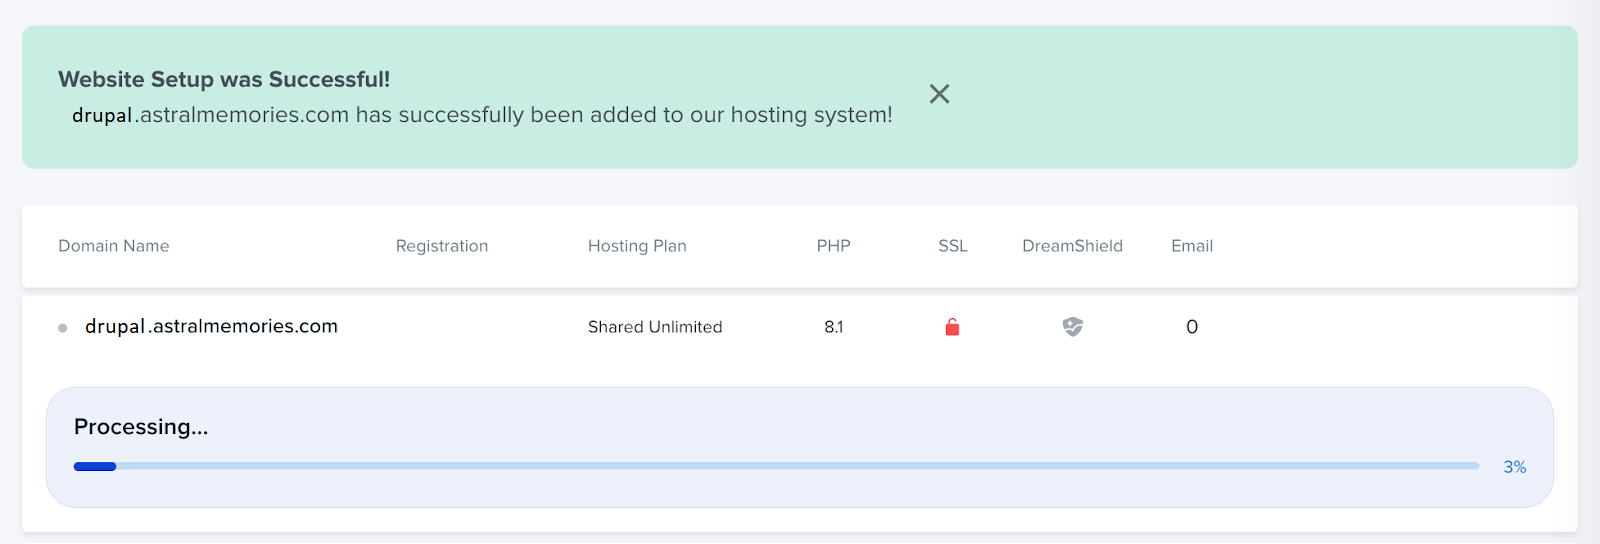The width and height of the screenshot is (1600, 544).
Task: Click the Website Setup was Successful heading
Action: (224, 79)
